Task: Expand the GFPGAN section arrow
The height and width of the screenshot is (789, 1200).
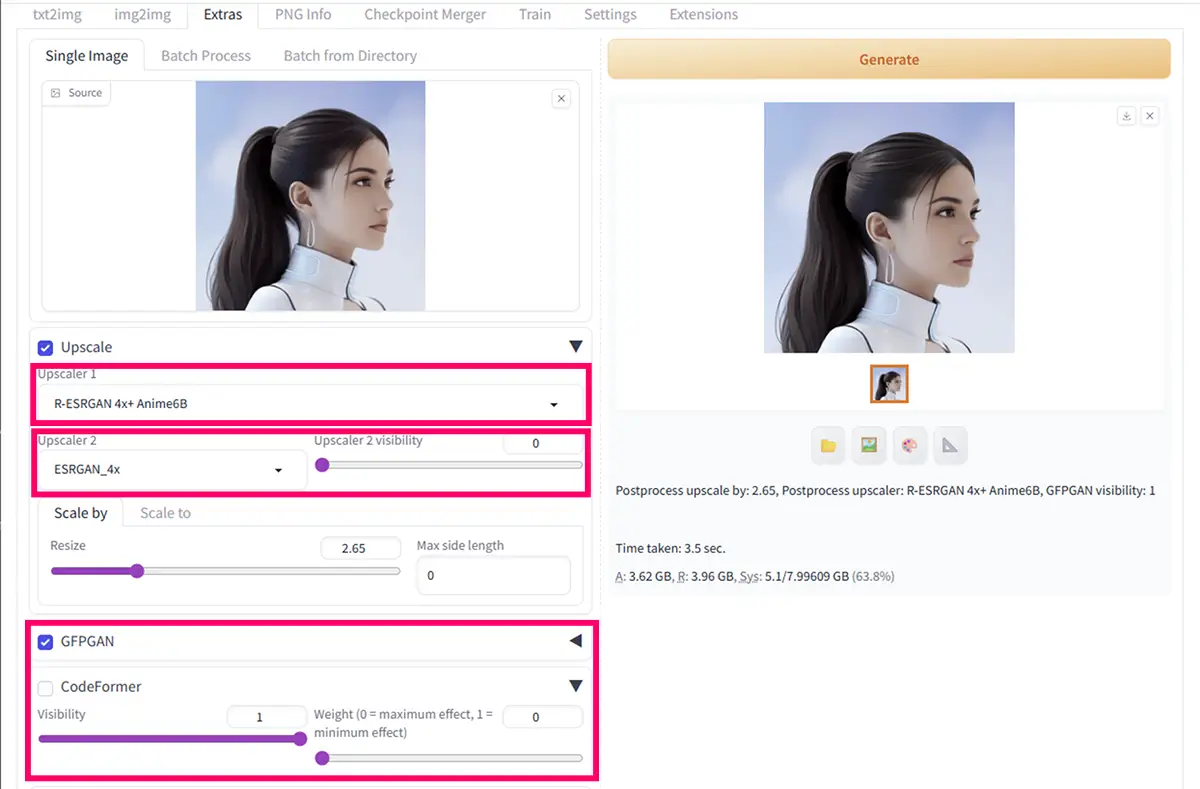Action: click(x=575, y=641)
